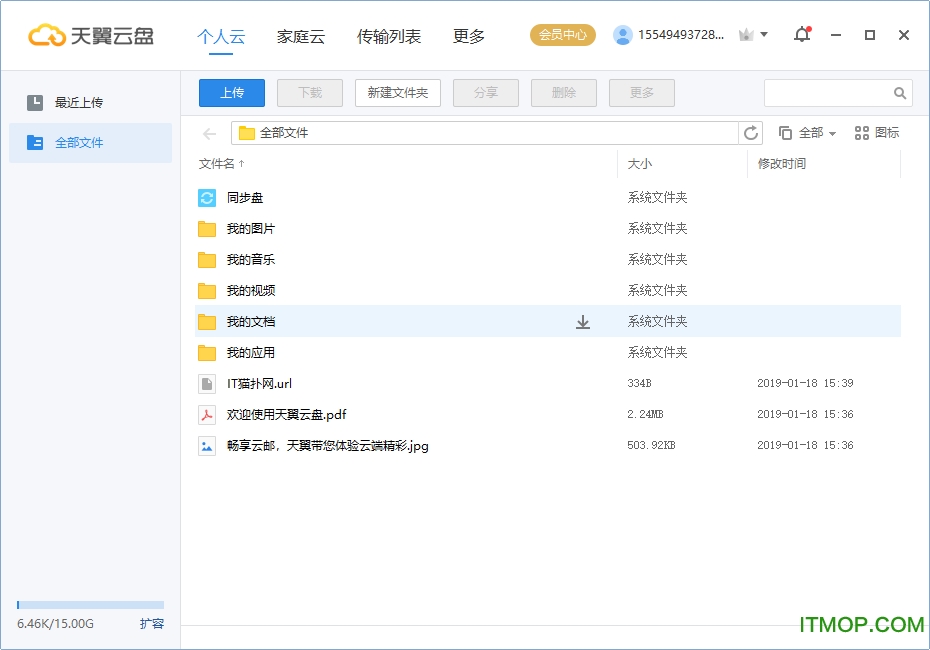
Task: Click the 2.24MB size value
Action: 645,414
